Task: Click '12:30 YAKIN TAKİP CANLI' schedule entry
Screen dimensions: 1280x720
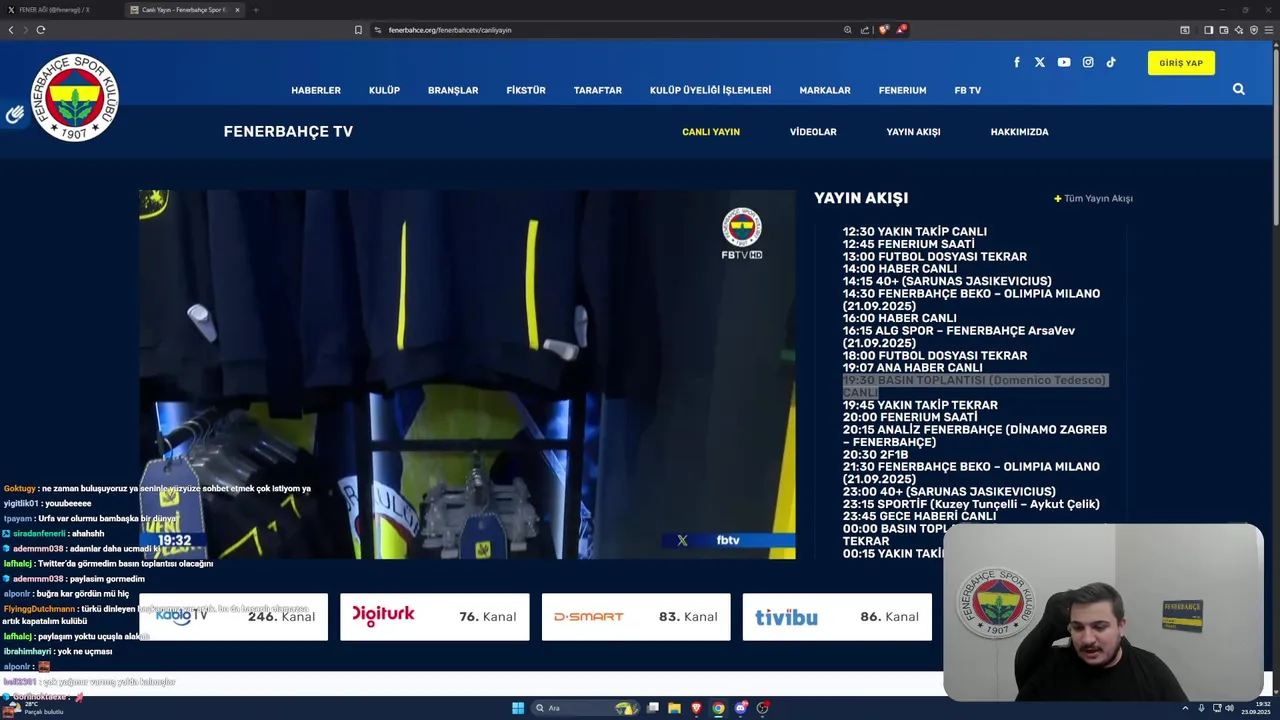Action: click(x=915, y=232)
